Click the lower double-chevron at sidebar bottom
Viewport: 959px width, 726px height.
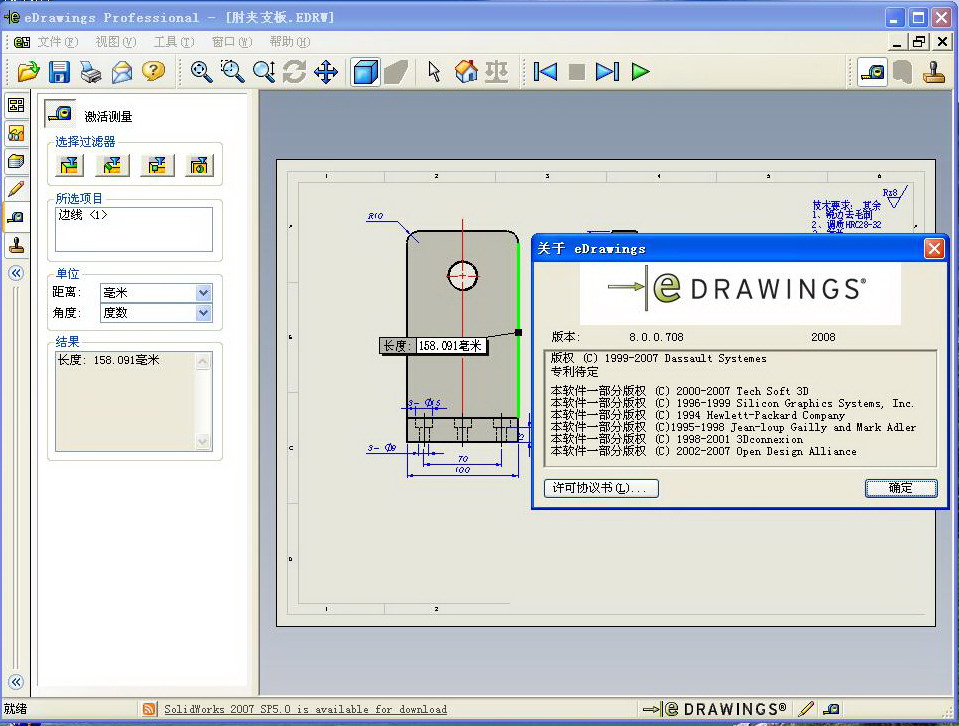[x=17, y=681]
